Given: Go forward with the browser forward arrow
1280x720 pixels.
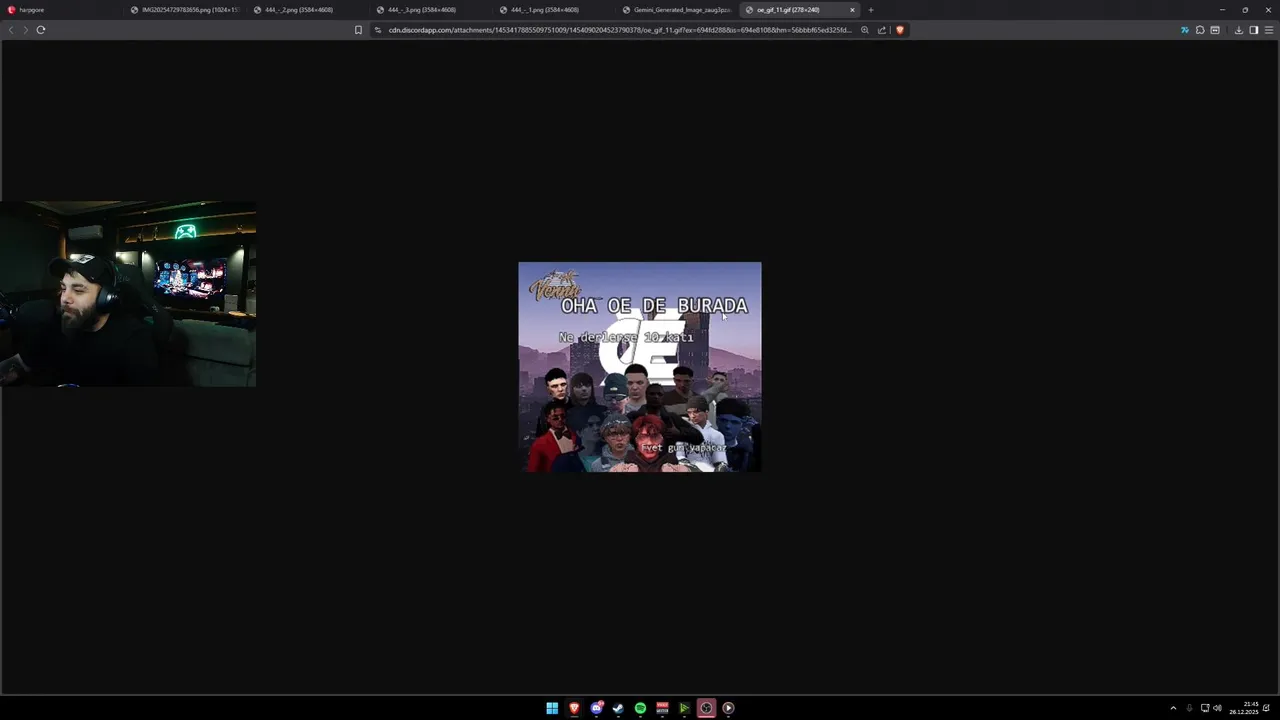Looking at the screenshot, I should coord(25,30).
